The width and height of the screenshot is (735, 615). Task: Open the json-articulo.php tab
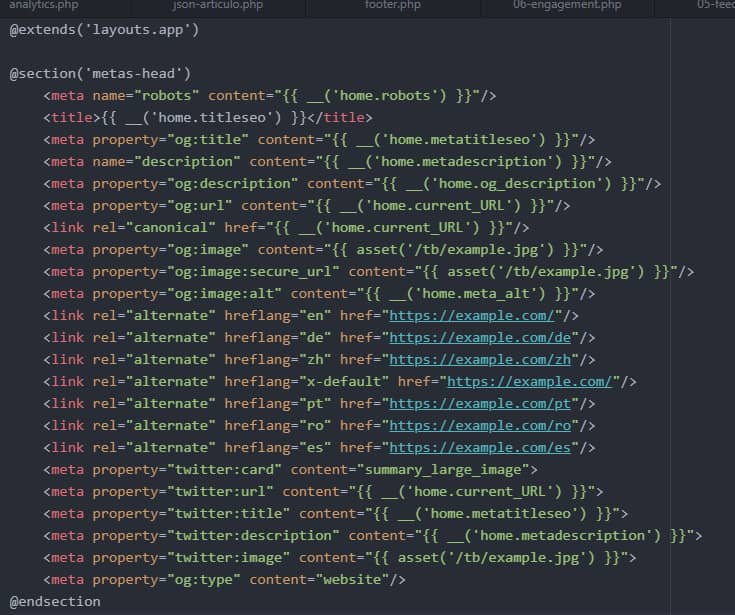click(218, 5)
